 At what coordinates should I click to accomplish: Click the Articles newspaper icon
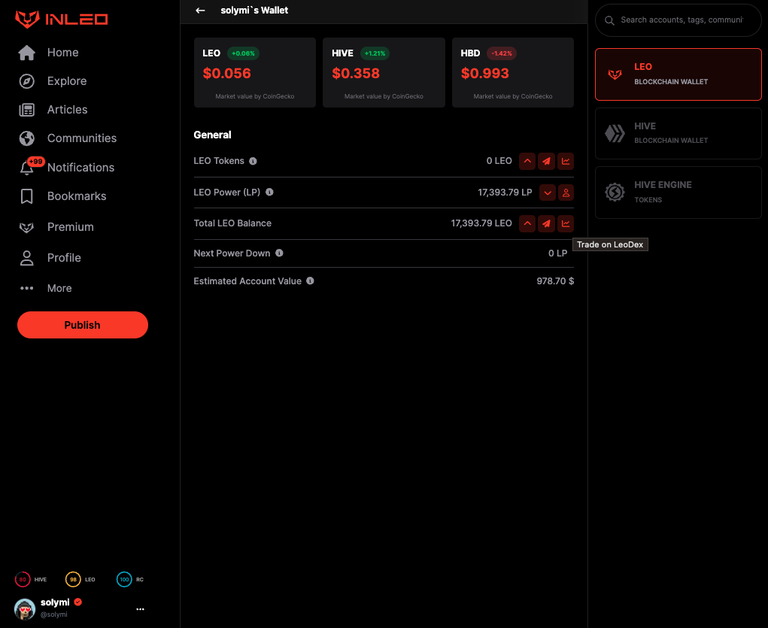(x=27, y=110)
